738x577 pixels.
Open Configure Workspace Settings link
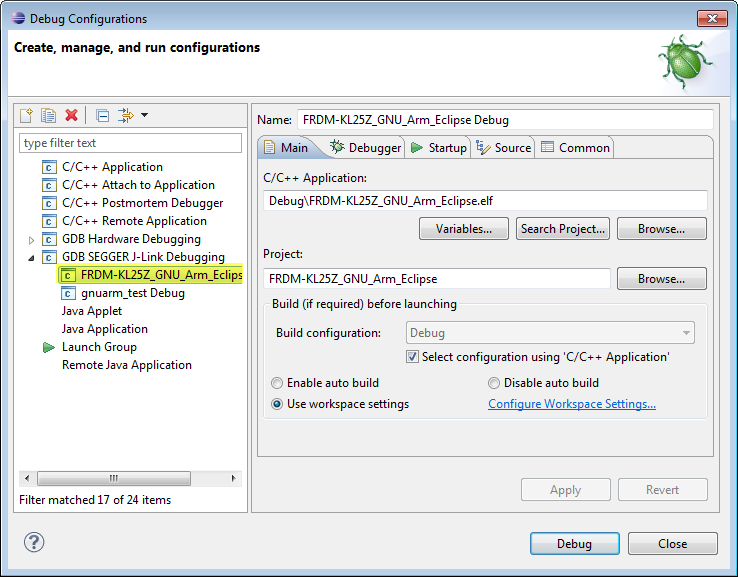[572, 404]
